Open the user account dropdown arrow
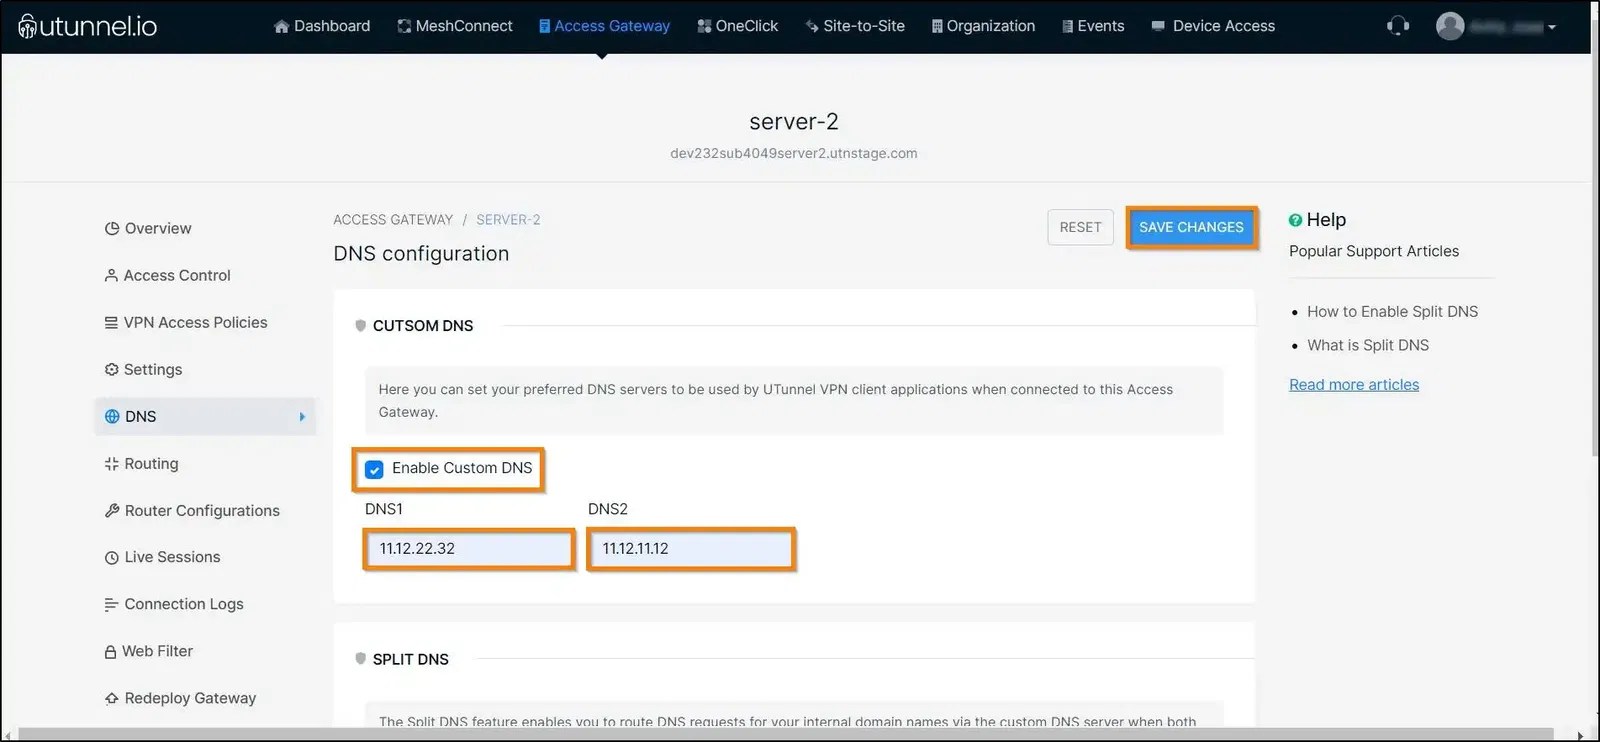Screen dimensions: 1600x742 (x=1552, y=27)
